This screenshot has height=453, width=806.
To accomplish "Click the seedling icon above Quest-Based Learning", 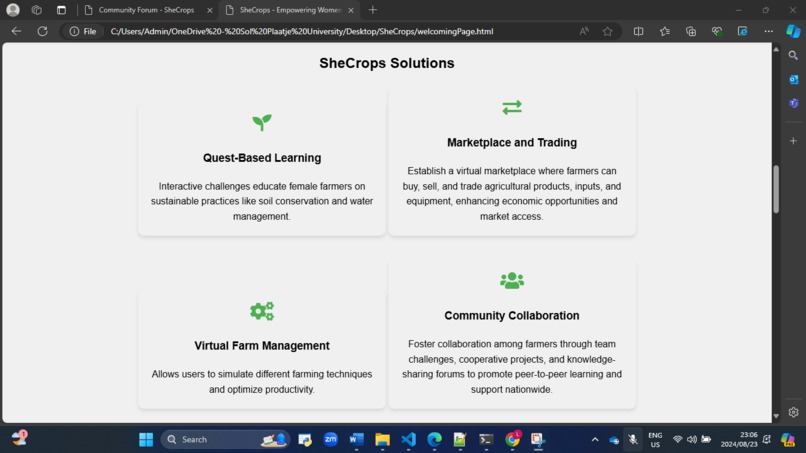I will (262, 122).
